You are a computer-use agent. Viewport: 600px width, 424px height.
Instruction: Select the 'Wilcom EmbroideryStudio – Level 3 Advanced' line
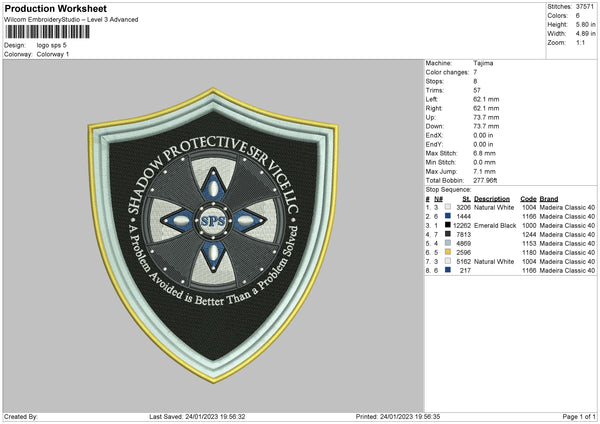point(71,20)
